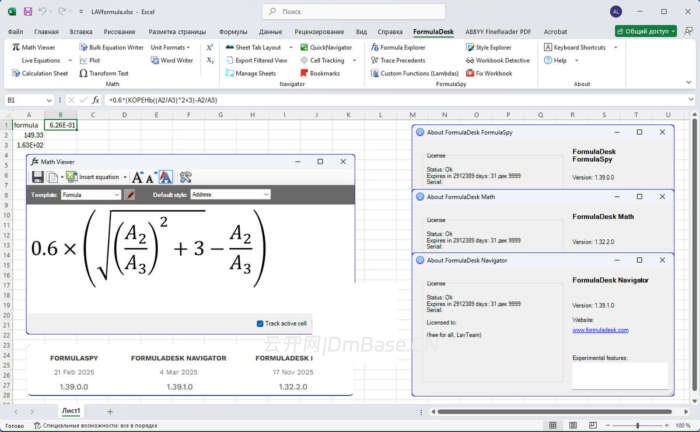The height and width of the screenshot is (432, 700).
Task: Open the Transform Text tool
Action: tap(104, 73)
